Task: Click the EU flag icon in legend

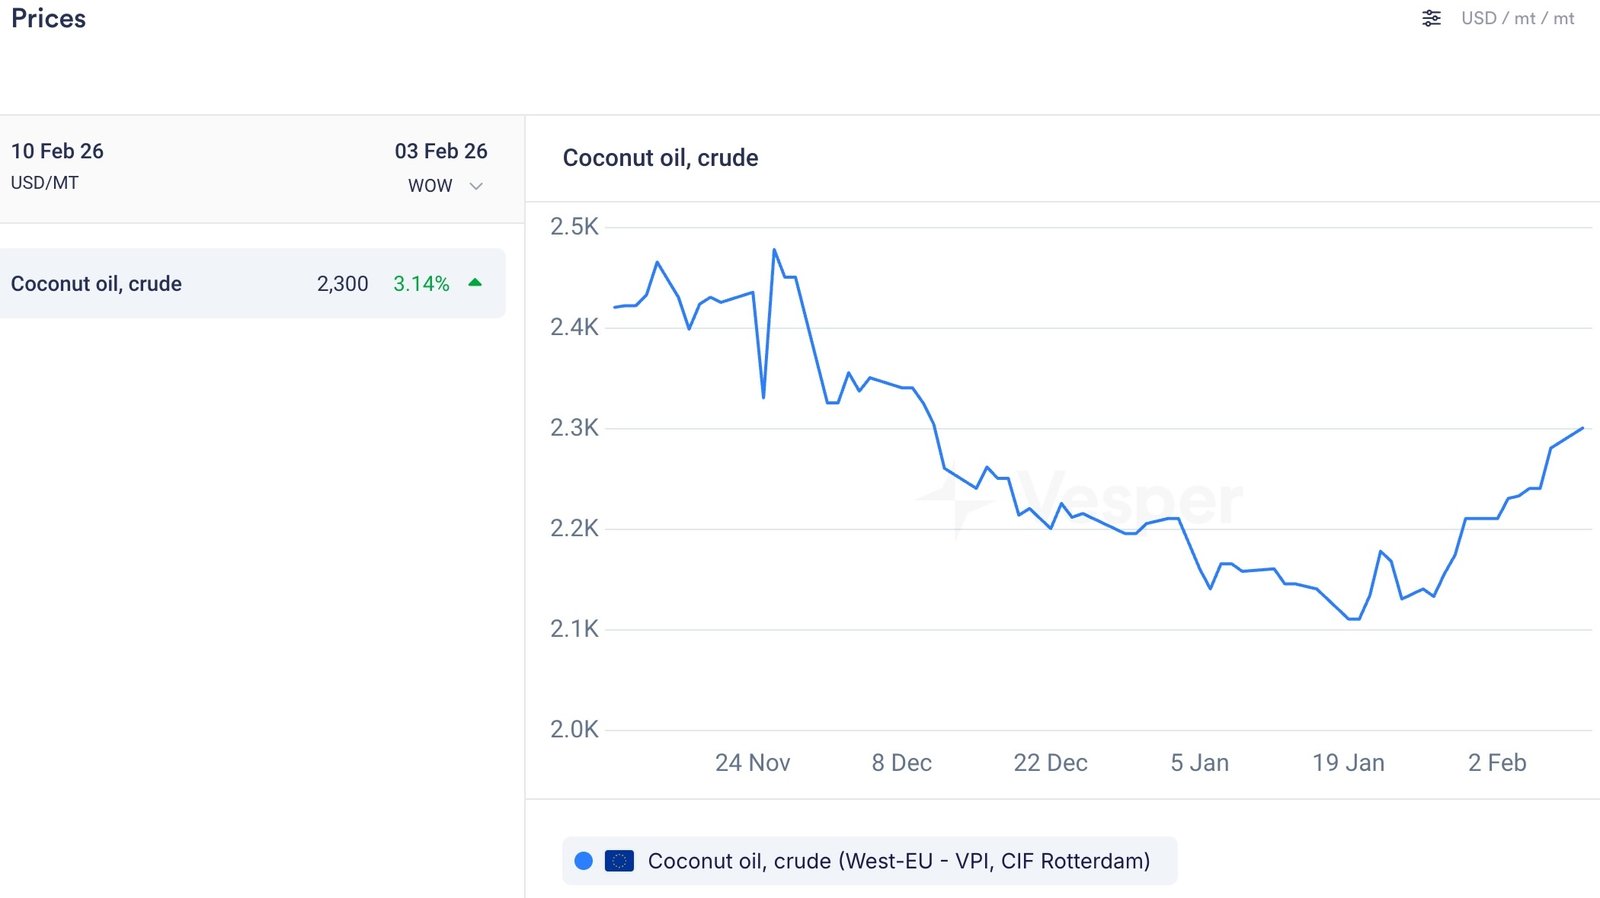Action: coord(619,861)
